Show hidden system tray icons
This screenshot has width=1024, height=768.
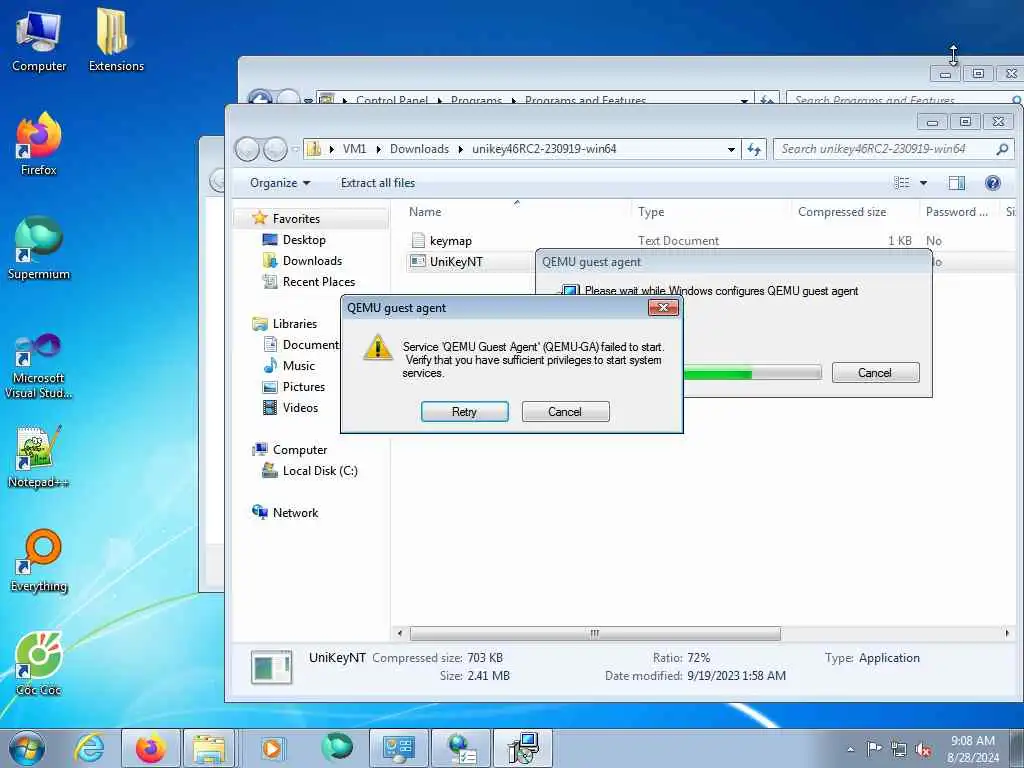tap(850, 749)
